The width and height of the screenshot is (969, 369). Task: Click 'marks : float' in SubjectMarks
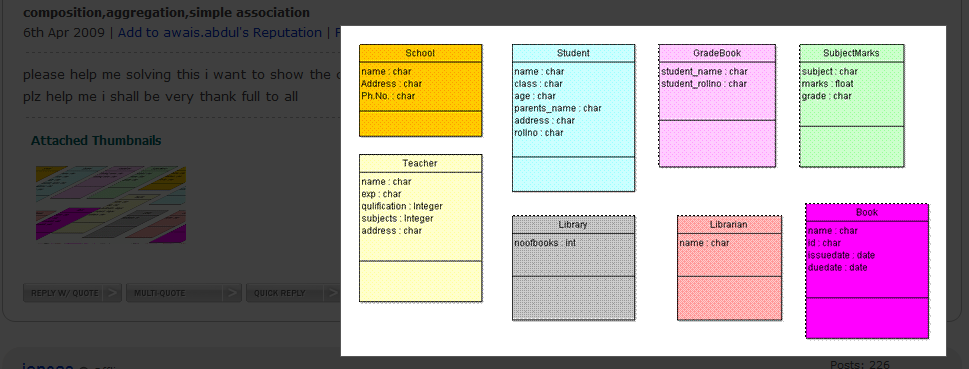click(x=826, y=83)
